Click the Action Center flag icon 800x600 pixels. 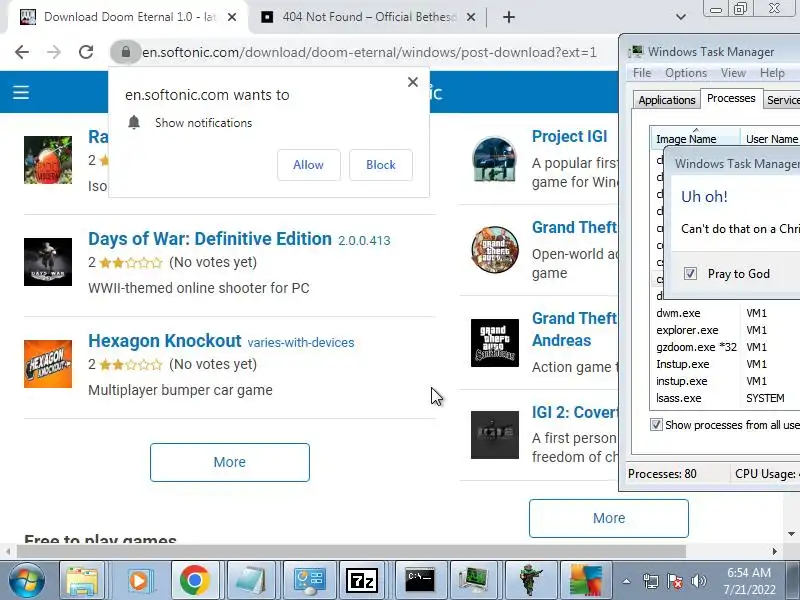click(x=675, y=581)
